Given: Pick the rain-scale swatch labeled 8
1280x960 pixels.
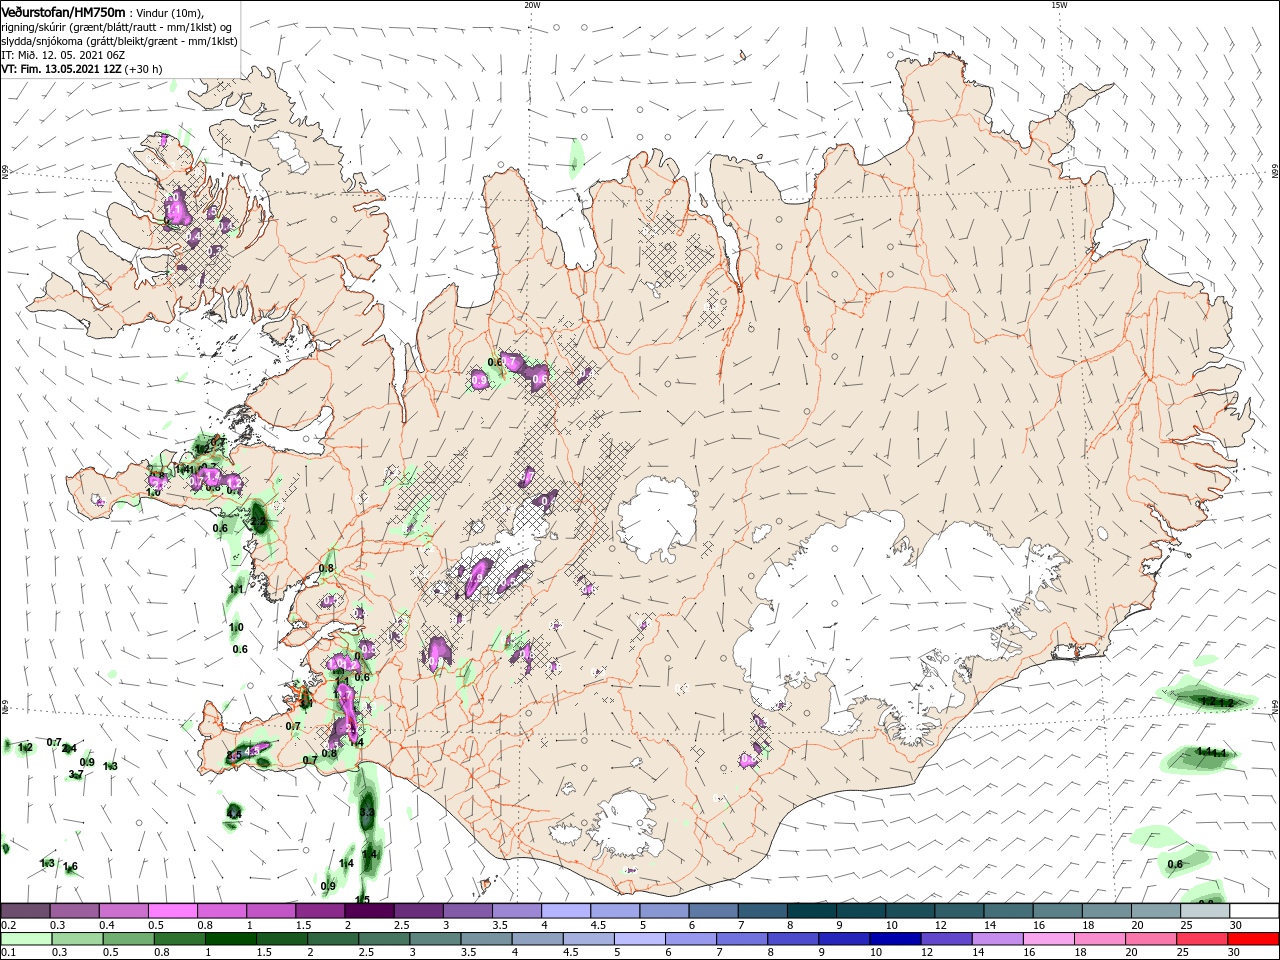Looking at the screenshot, I should pyautogui.click(x=793, y=938).
